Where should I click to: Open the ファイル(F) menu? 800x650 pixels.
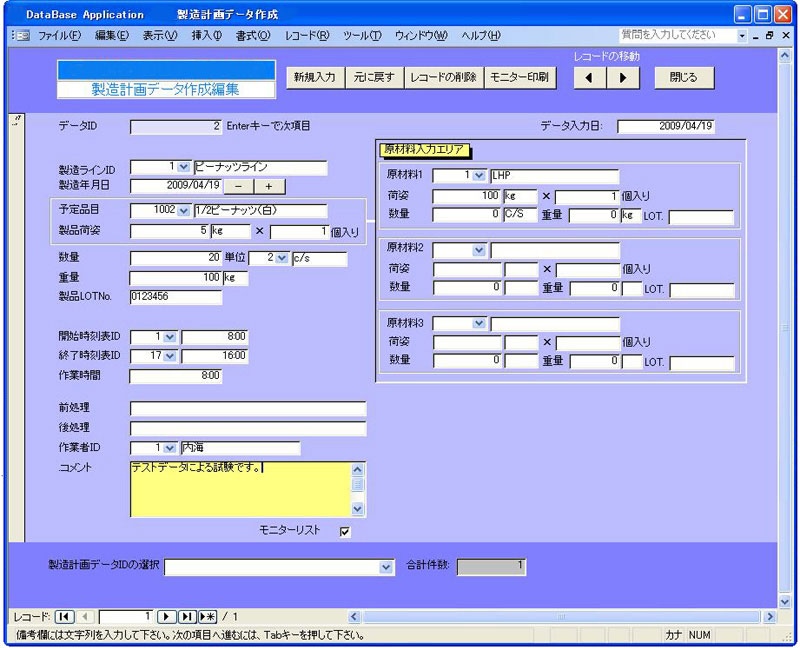coord(60,36)
